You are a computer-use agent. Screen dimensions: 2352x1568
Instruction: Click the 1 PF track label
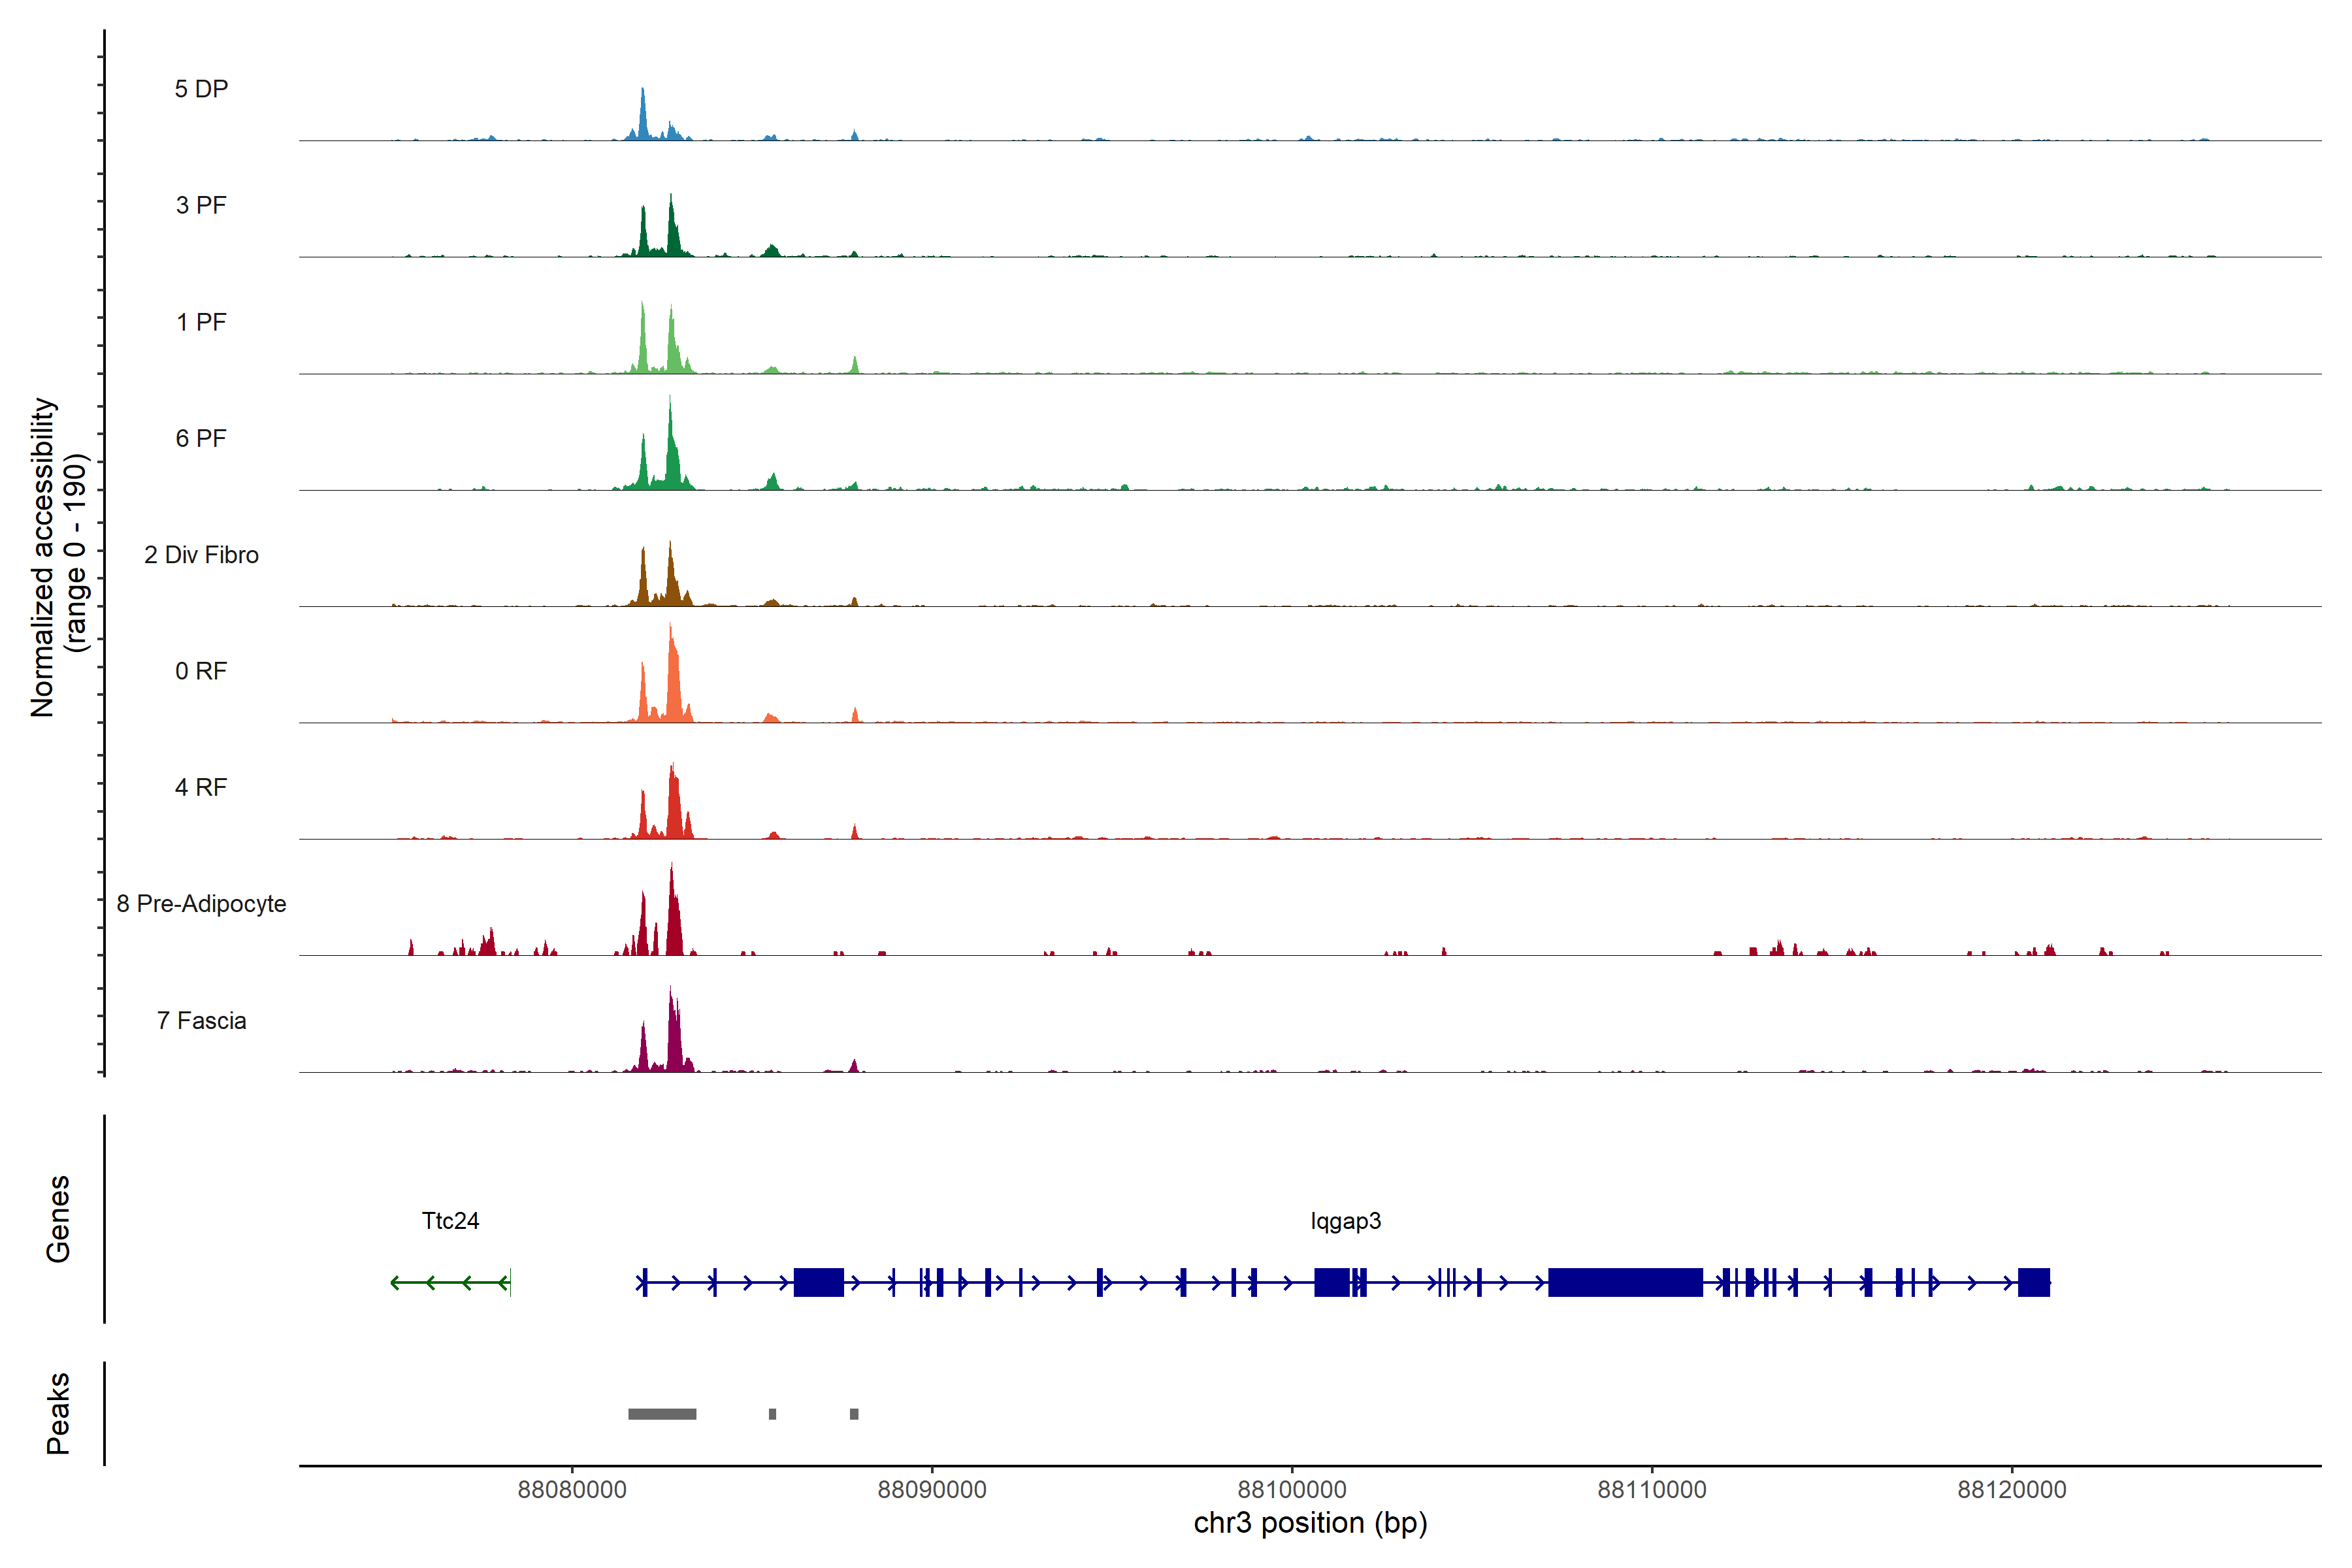click(x=201, y=322)
